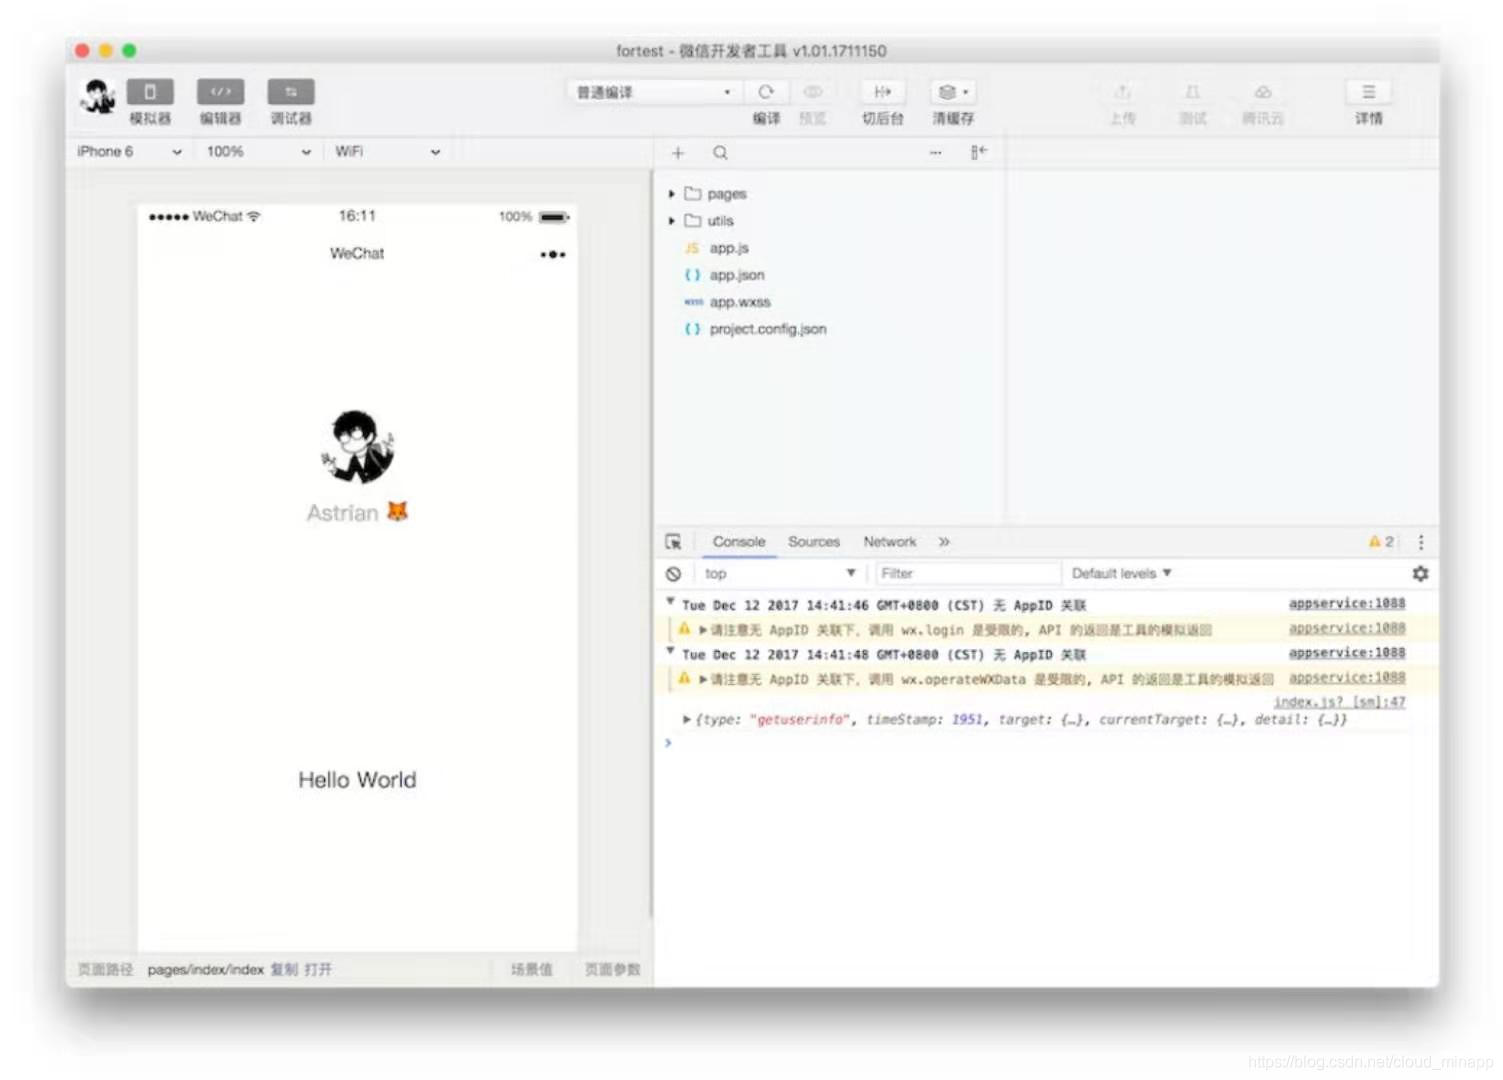The image size is (1503, 1080).
Task: Open the index.js? [sm]:47 source link
Action: (1339, 702)
